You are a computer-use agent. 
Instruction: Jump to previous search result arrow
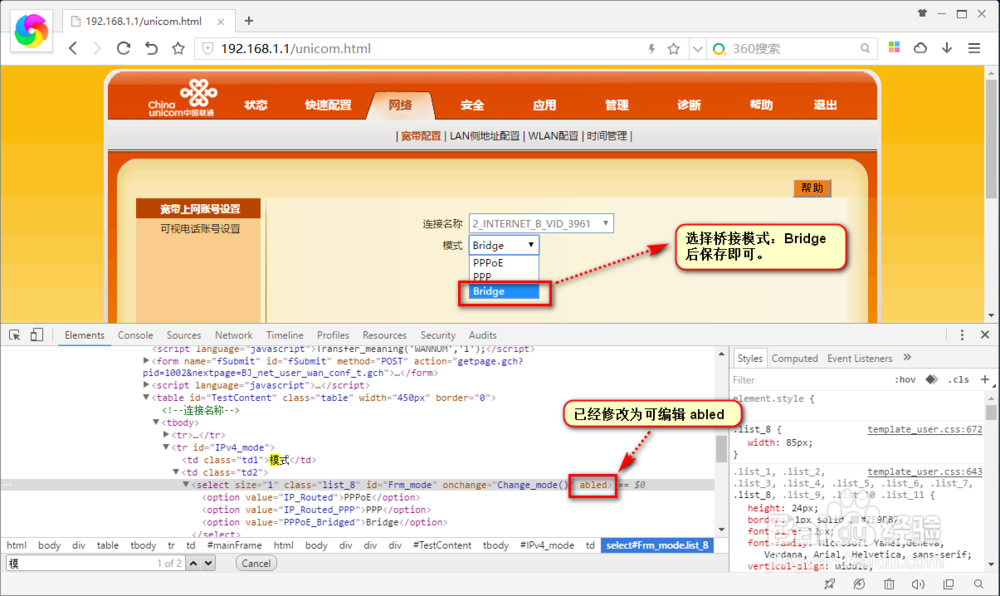click(193, 563)
